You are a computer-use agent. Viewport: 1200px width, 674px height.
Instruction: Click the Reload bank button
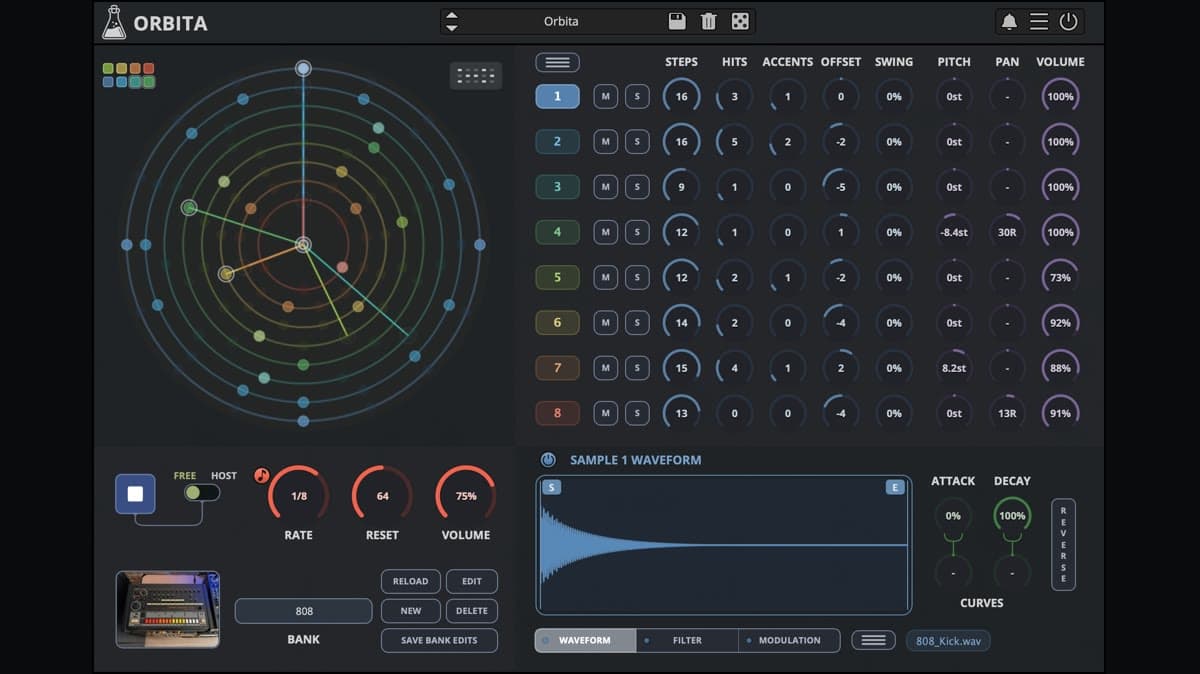tap(410, 581)
